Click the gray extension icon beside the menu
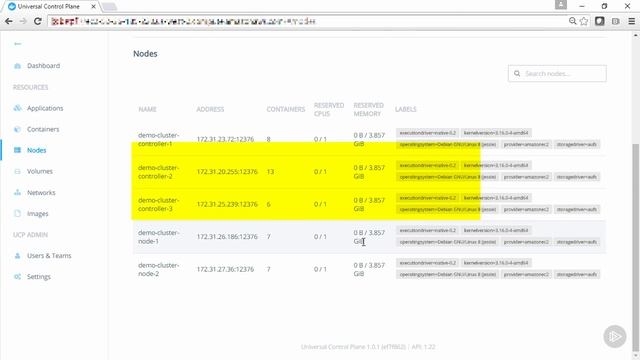 point(616,21)
